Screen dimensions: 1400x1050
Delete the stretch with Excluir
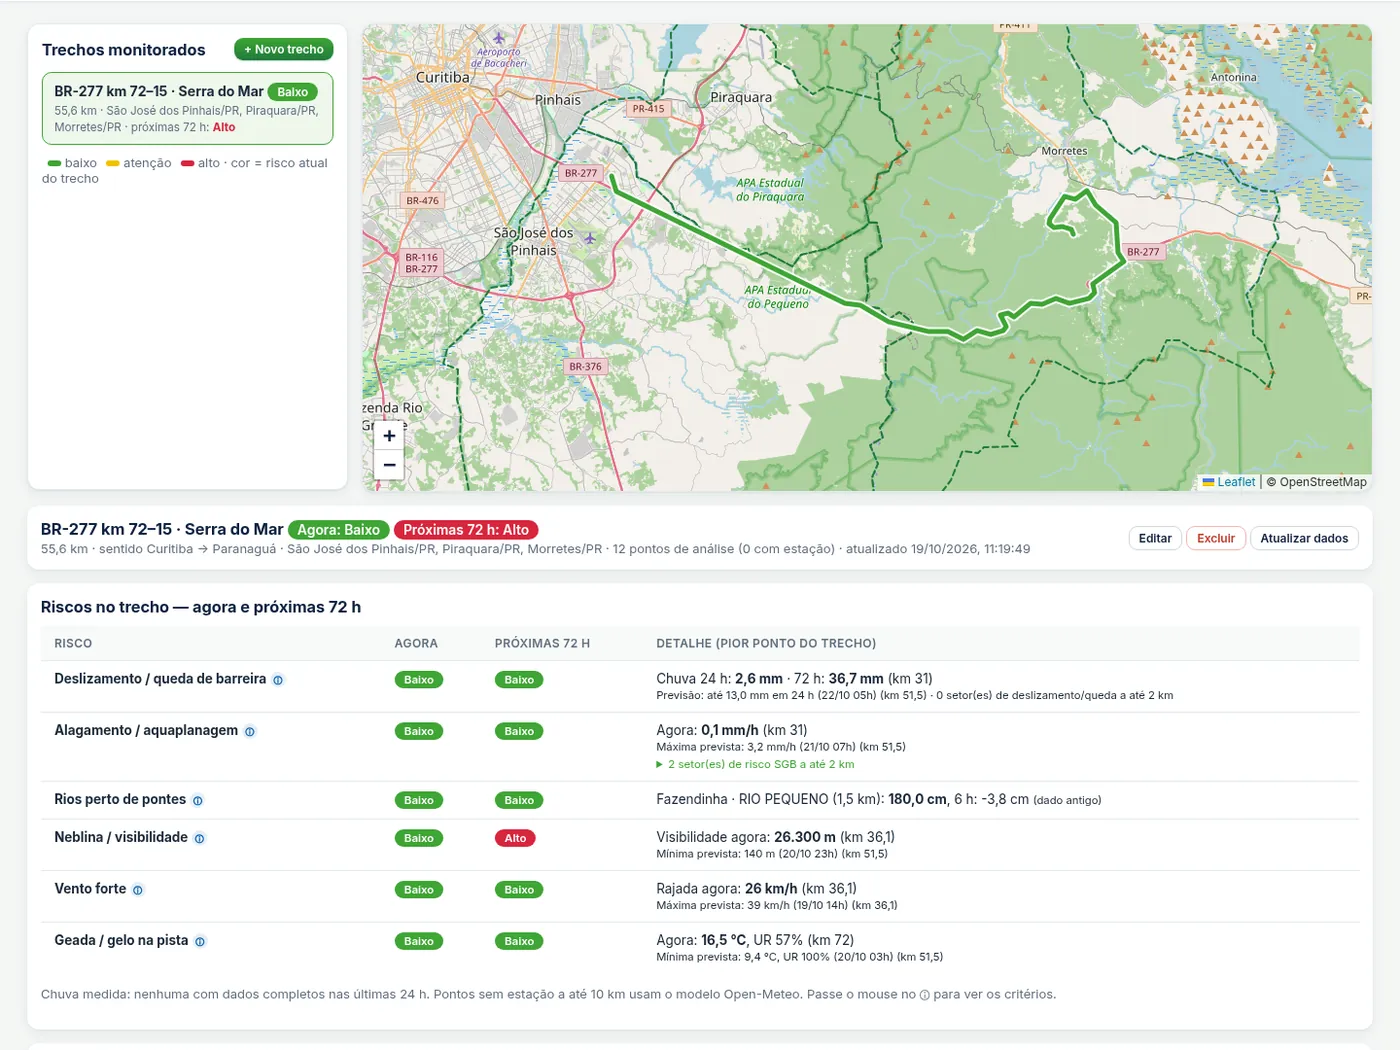pyautogui.click(x=1216, y=538)
